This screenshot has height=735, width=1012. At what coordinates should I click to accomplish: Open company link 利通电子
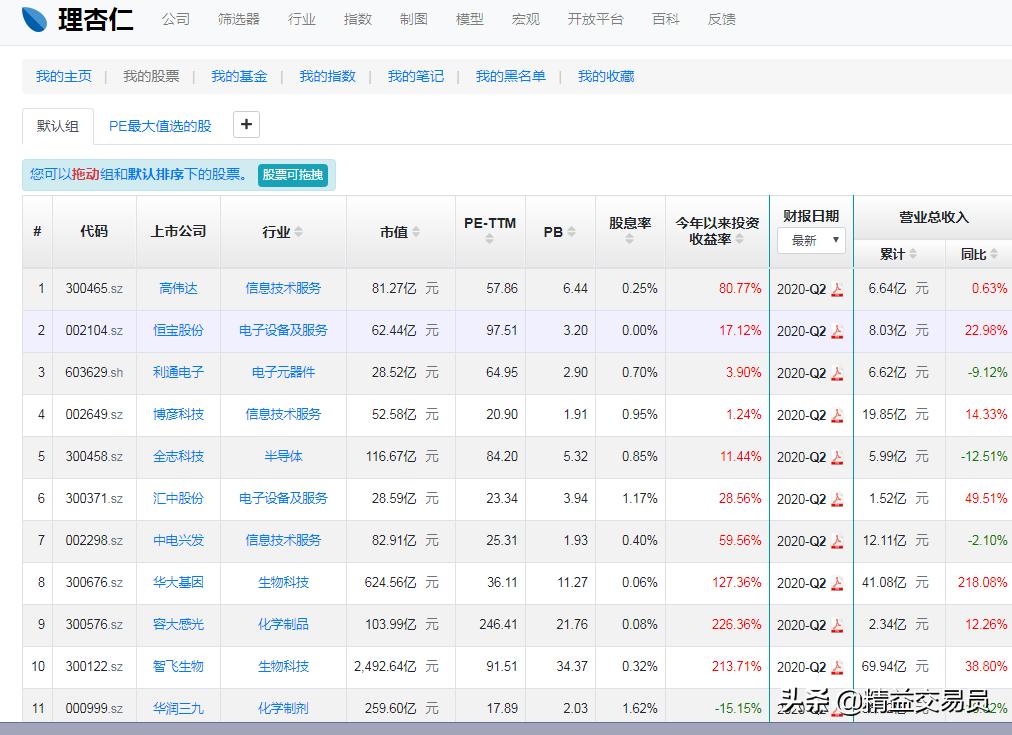(x=178, y=372)
